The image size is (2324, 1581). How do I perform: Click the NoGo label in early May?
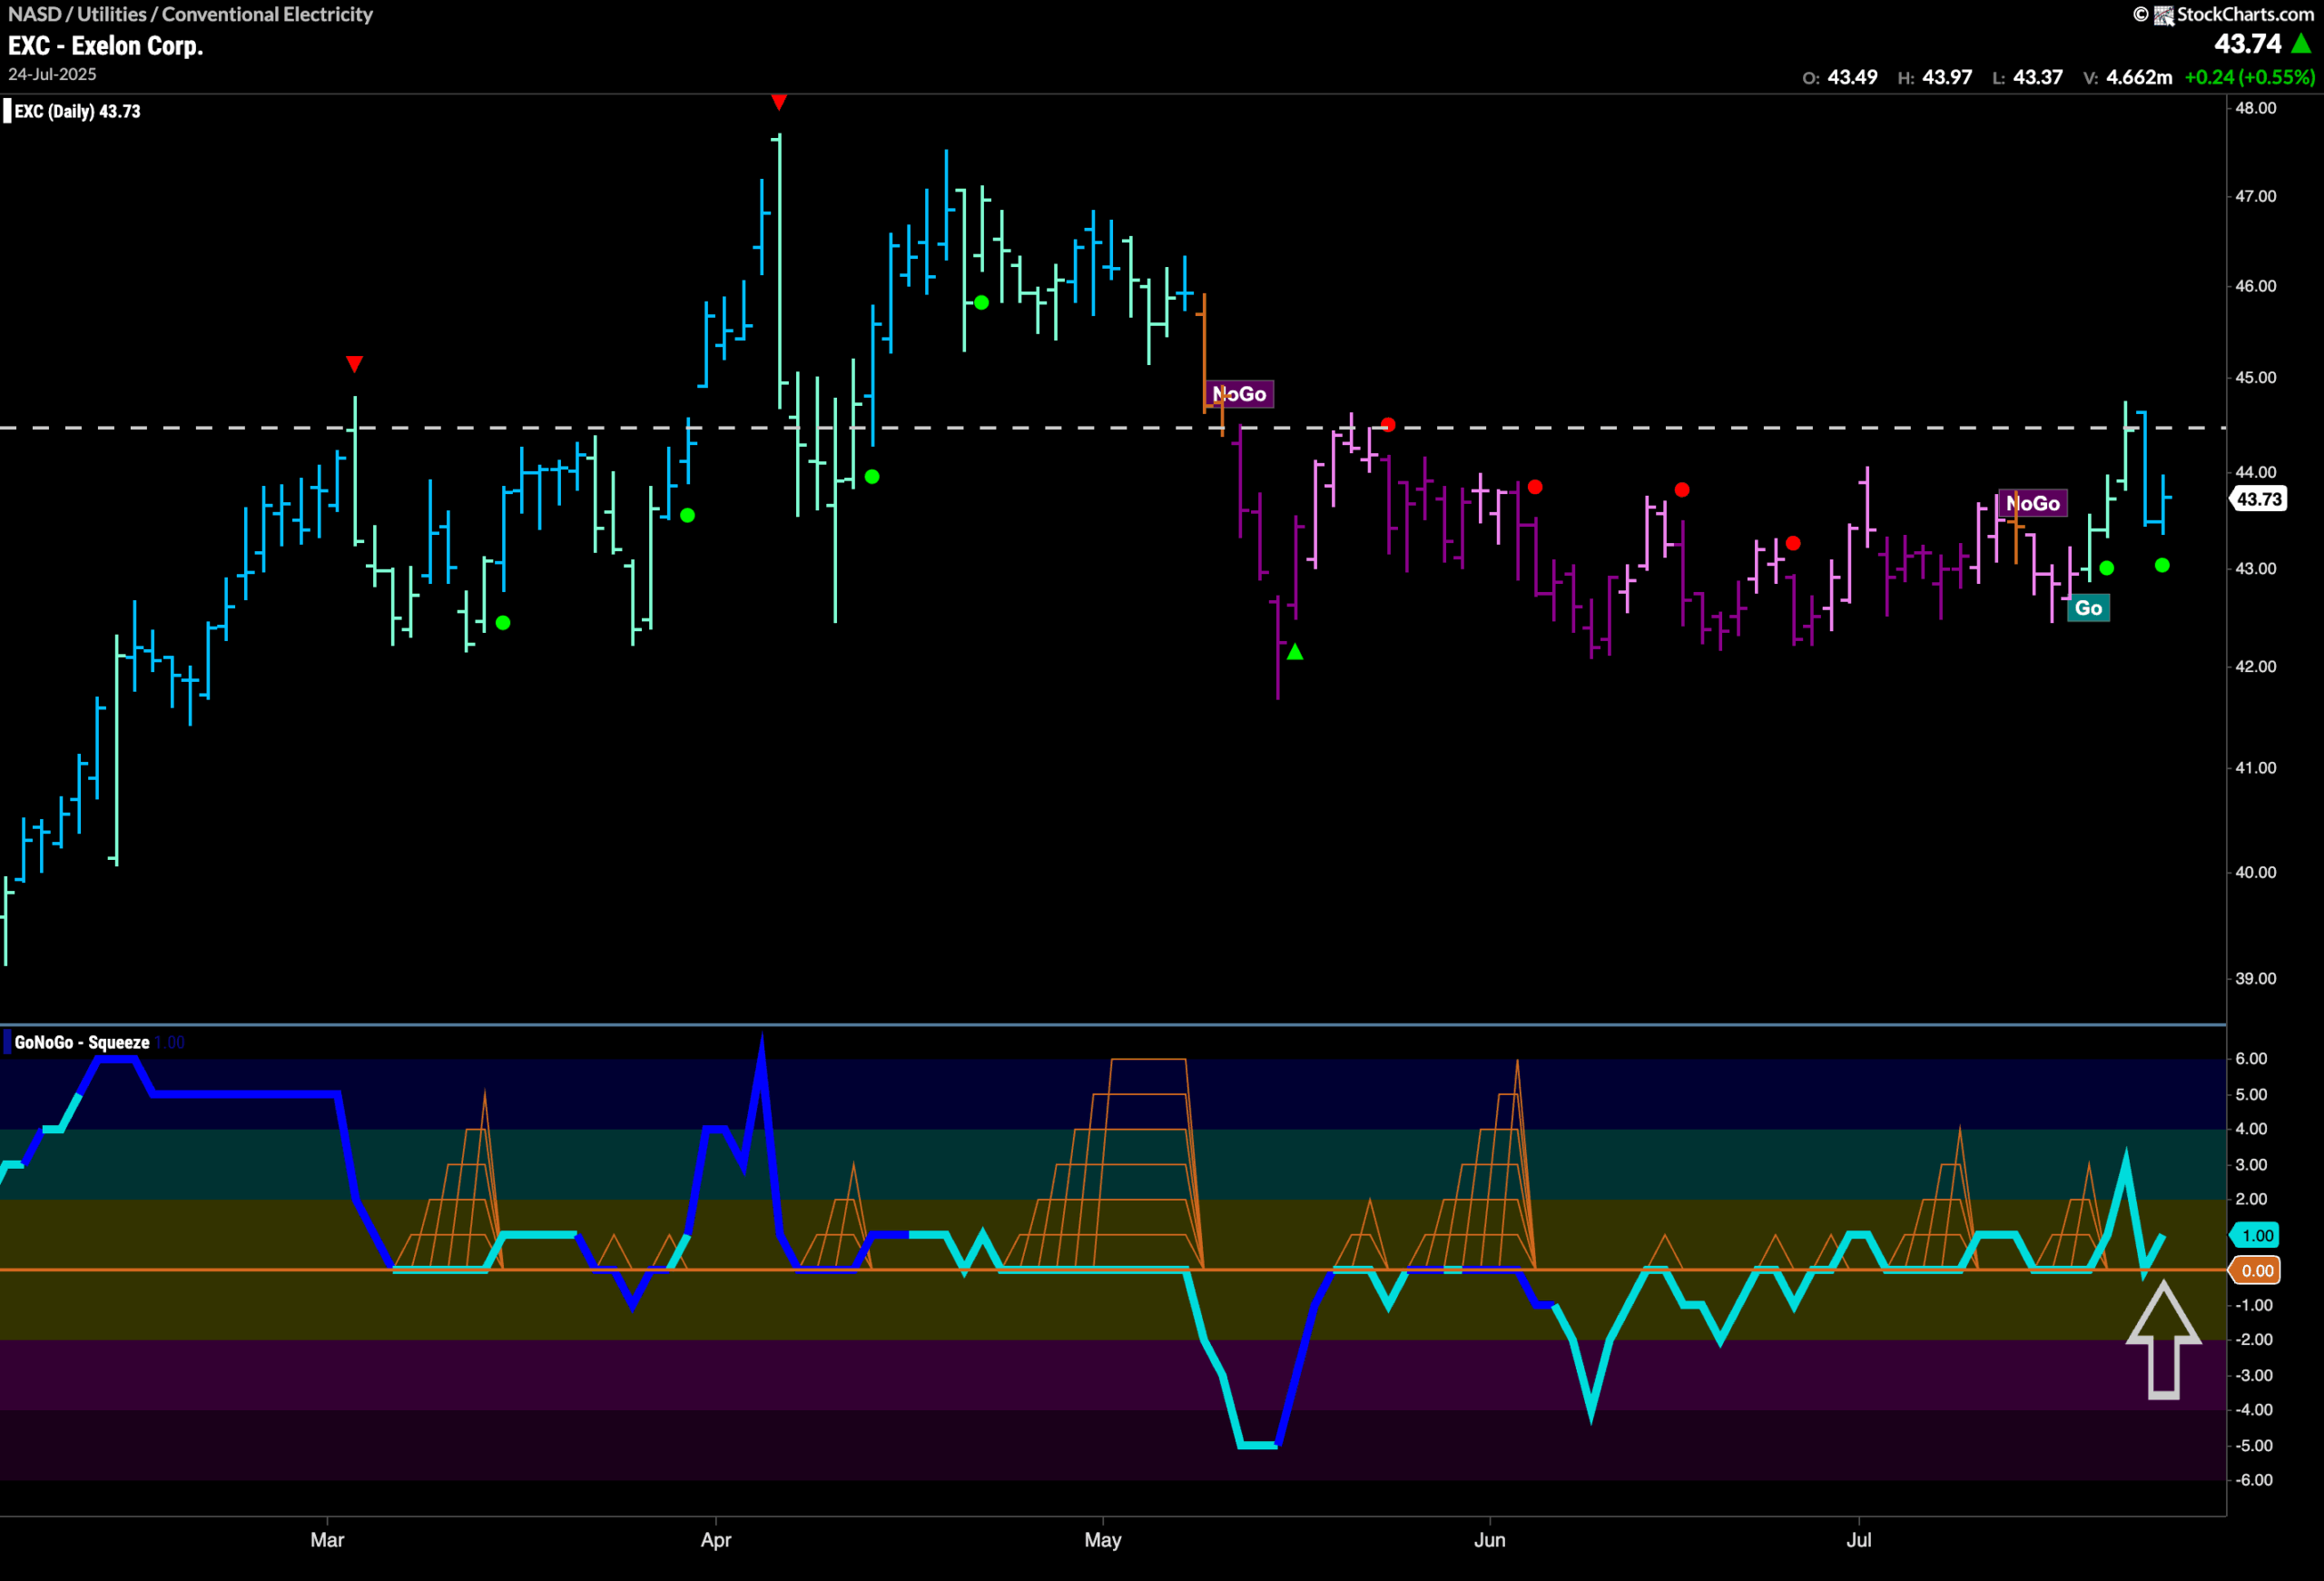[1239, 394]
